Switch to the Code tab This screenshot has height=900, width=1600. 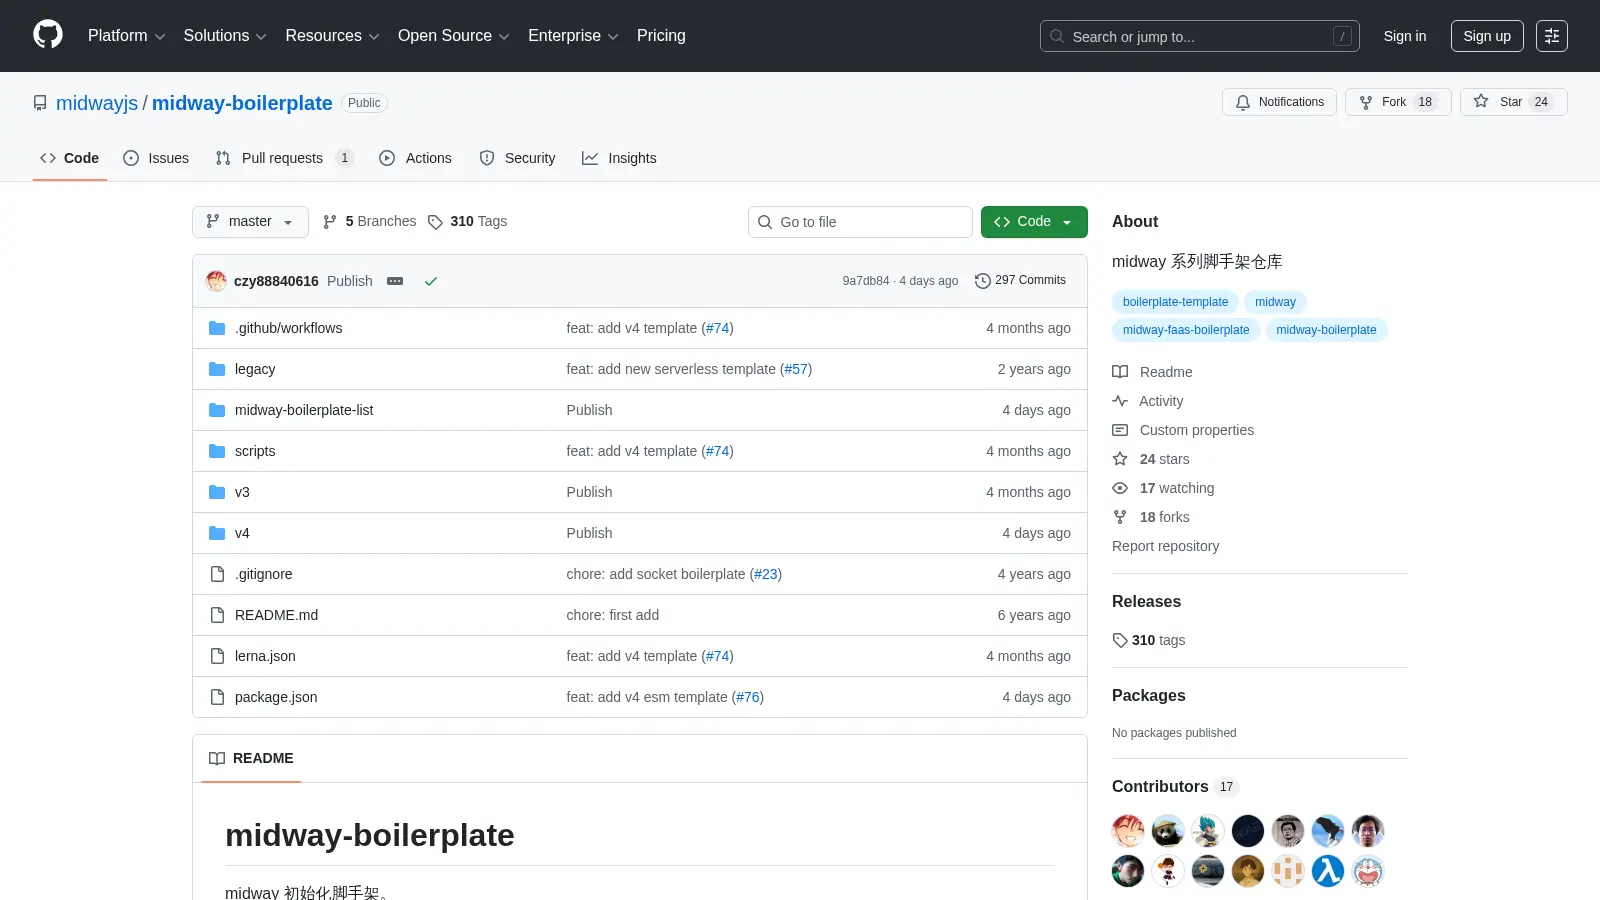coord(70,158)
